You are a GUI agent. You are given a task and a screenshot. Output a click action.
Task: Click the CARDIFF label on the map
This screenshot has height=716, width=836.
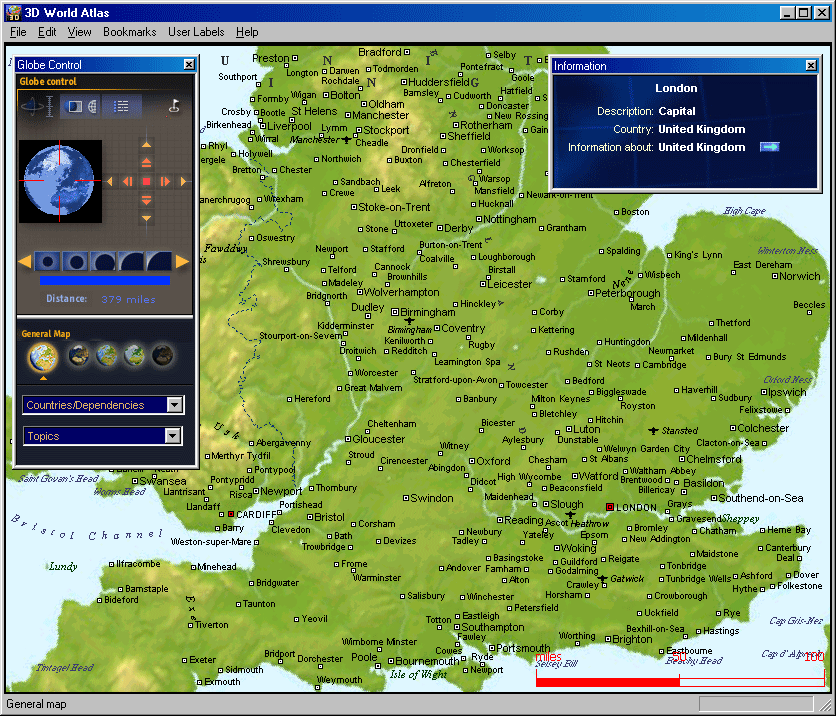(x=256, y=514)
